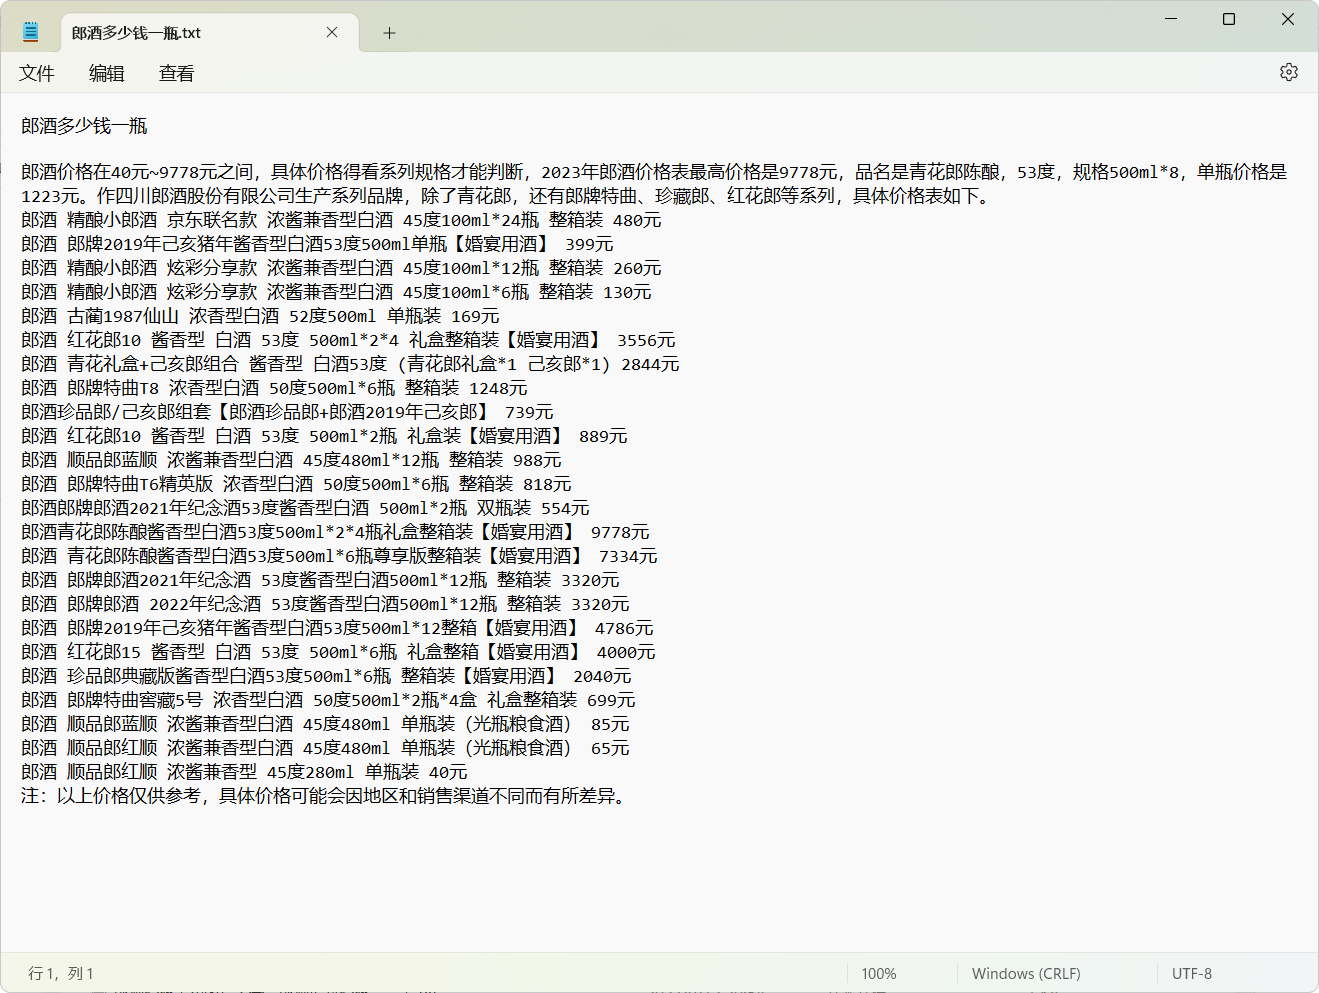Click the 郎牌特曲T6精英版 line priced 818元

coord(296,484)
